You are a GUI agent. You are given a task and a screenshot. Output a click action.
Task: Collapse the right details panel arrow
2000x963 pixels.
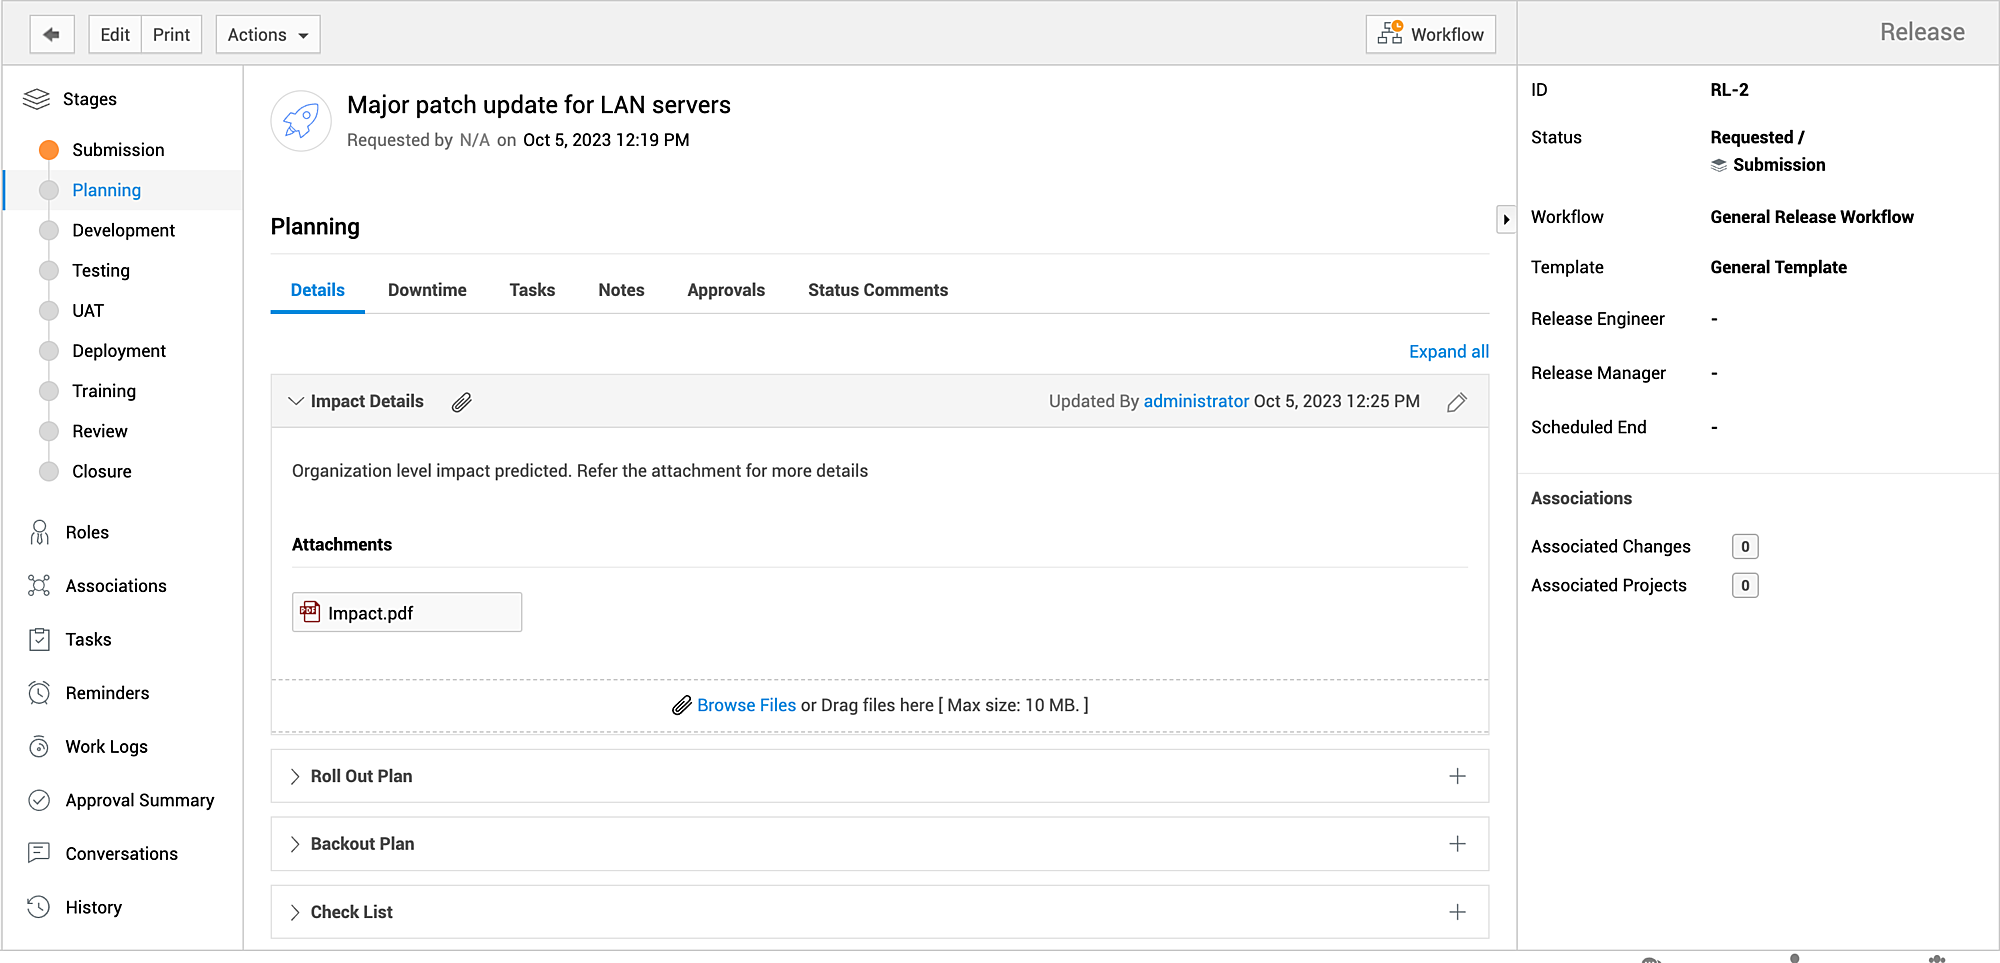click(x=1506, y=219)
